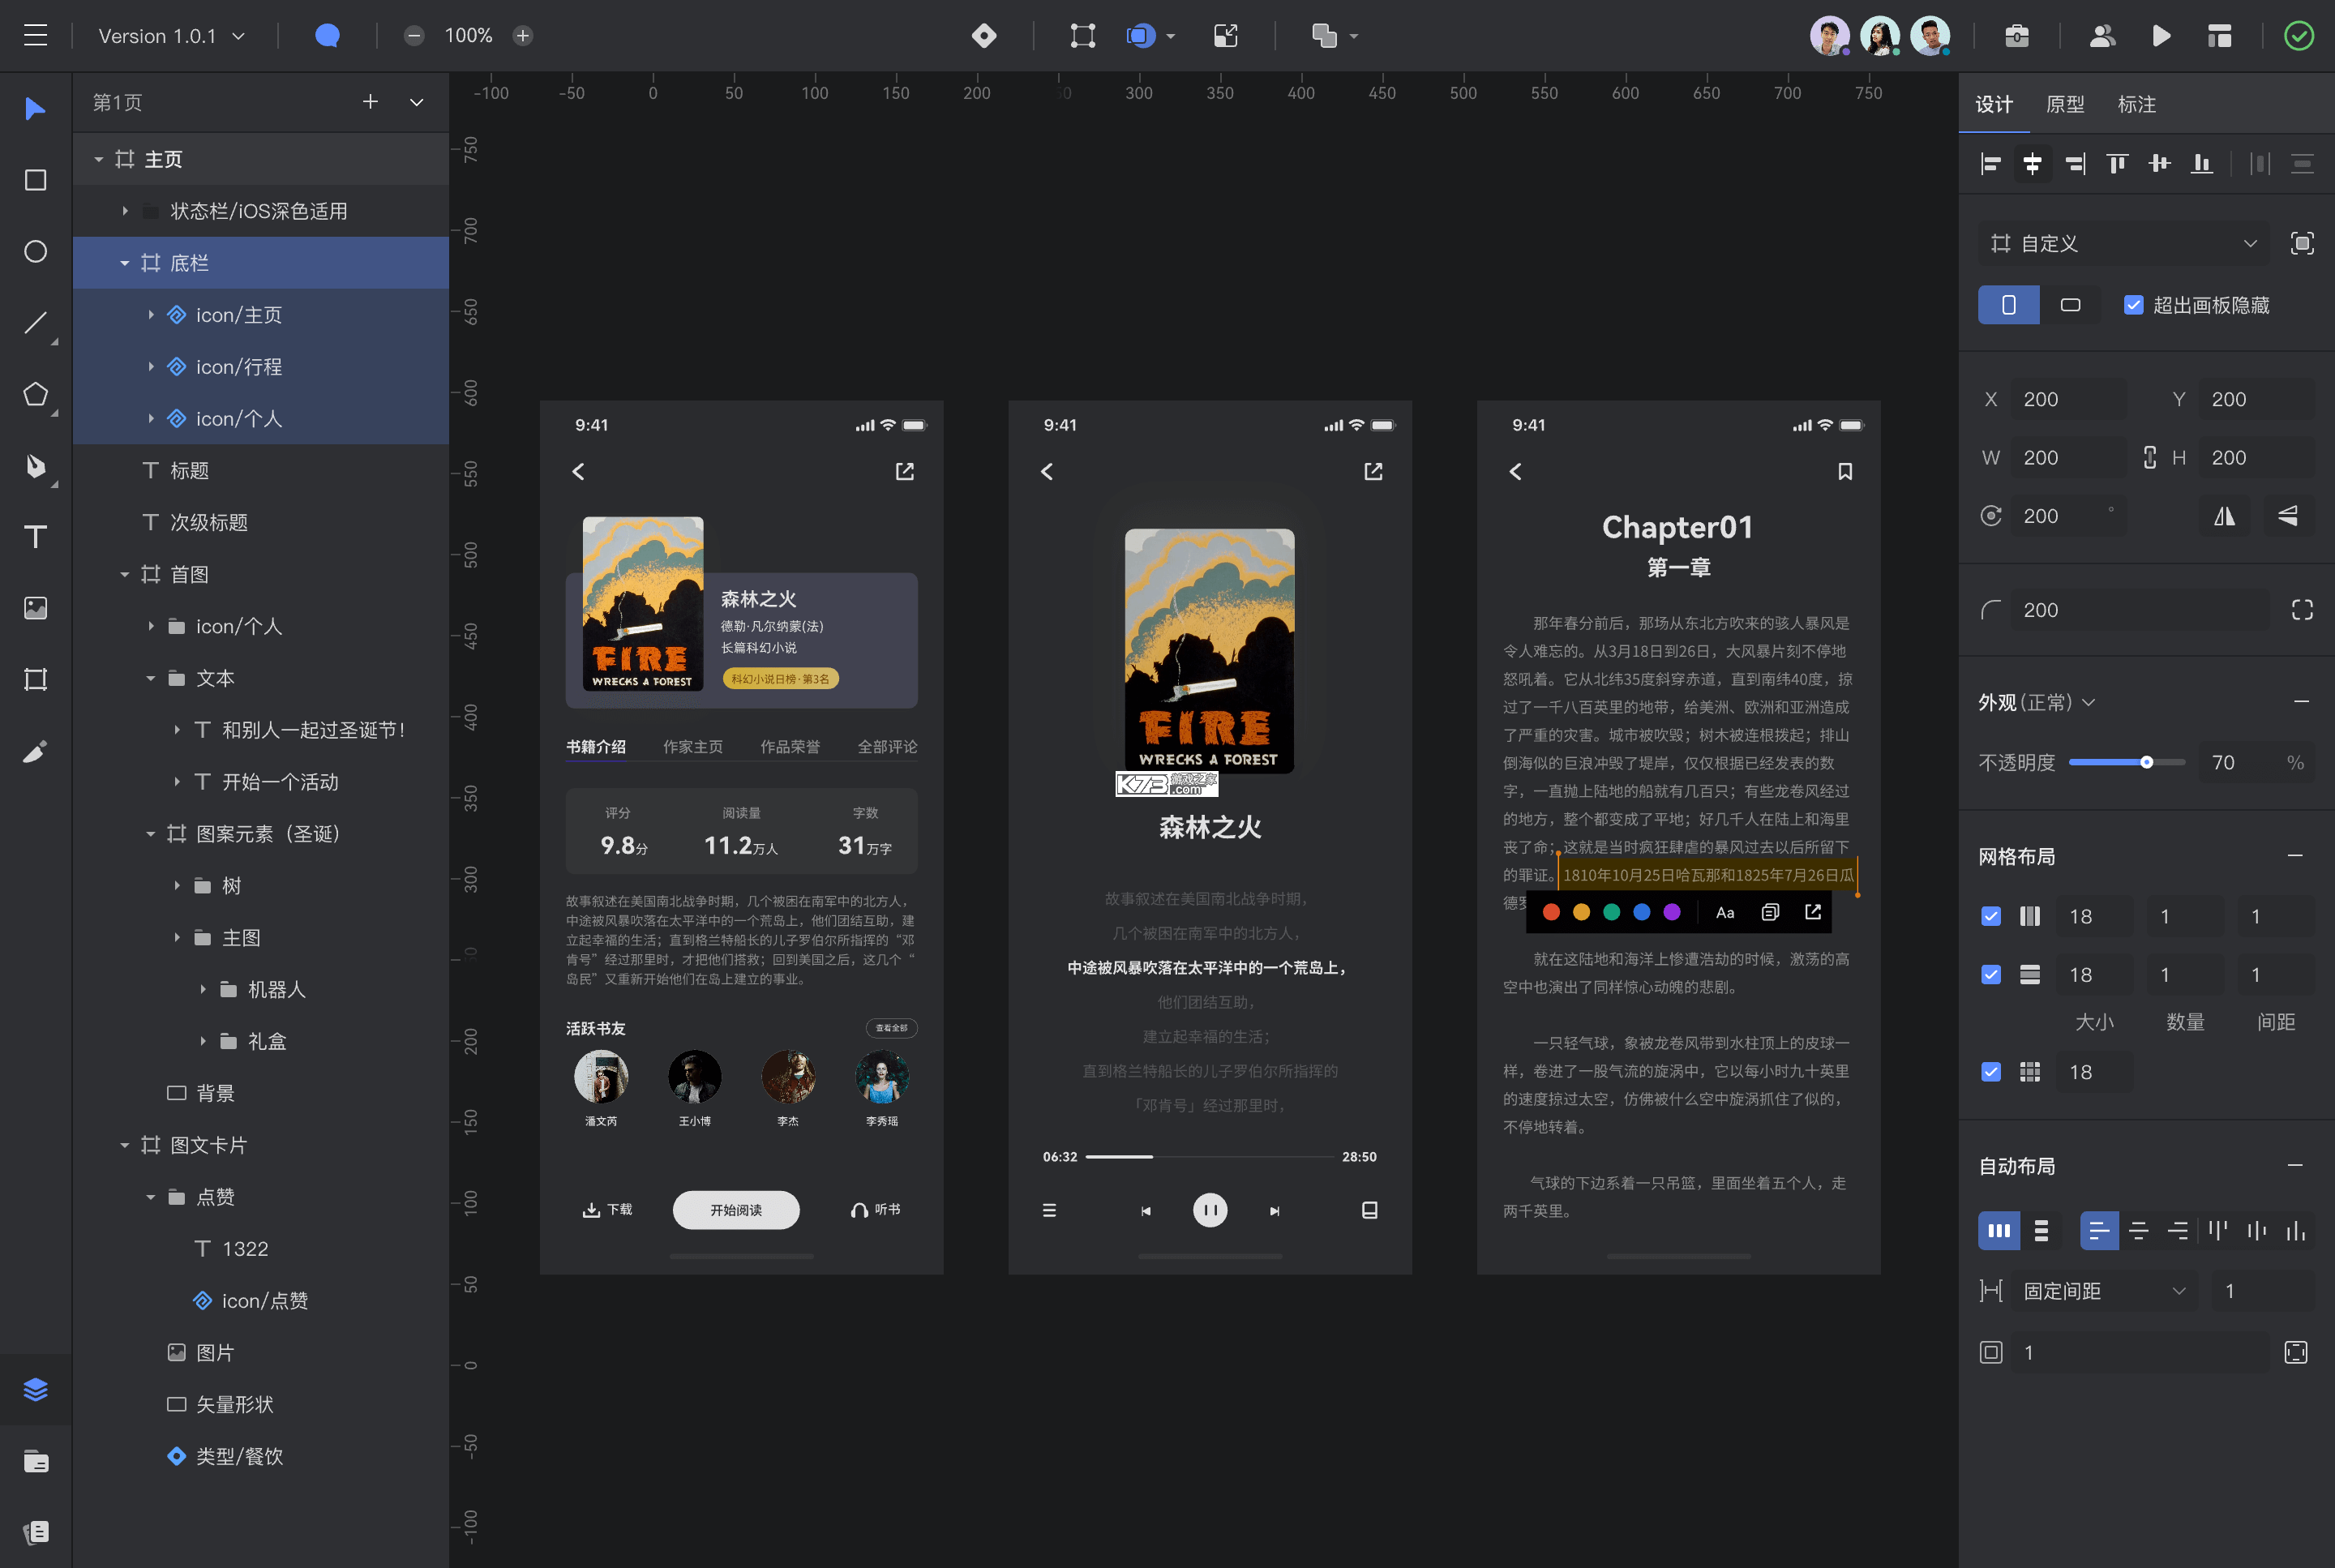
Task: Select the pen tool
Action: click(36, 466)
